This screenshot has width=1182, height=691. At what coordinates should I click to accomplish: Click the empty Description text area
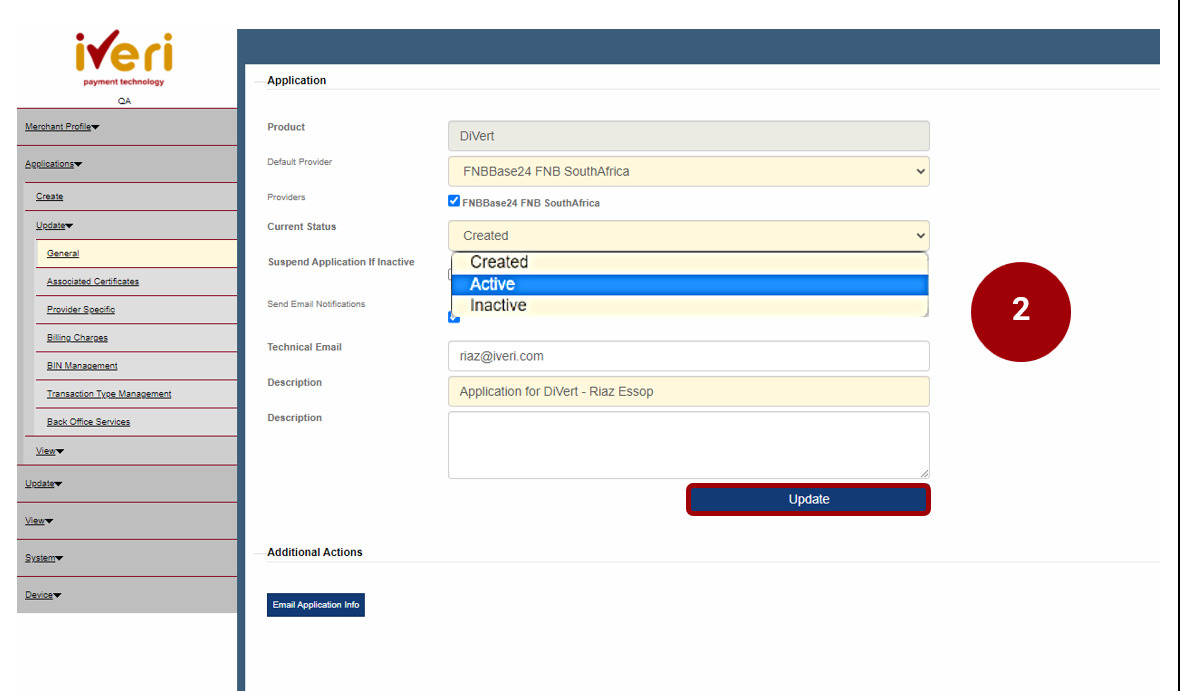point(688,445)
